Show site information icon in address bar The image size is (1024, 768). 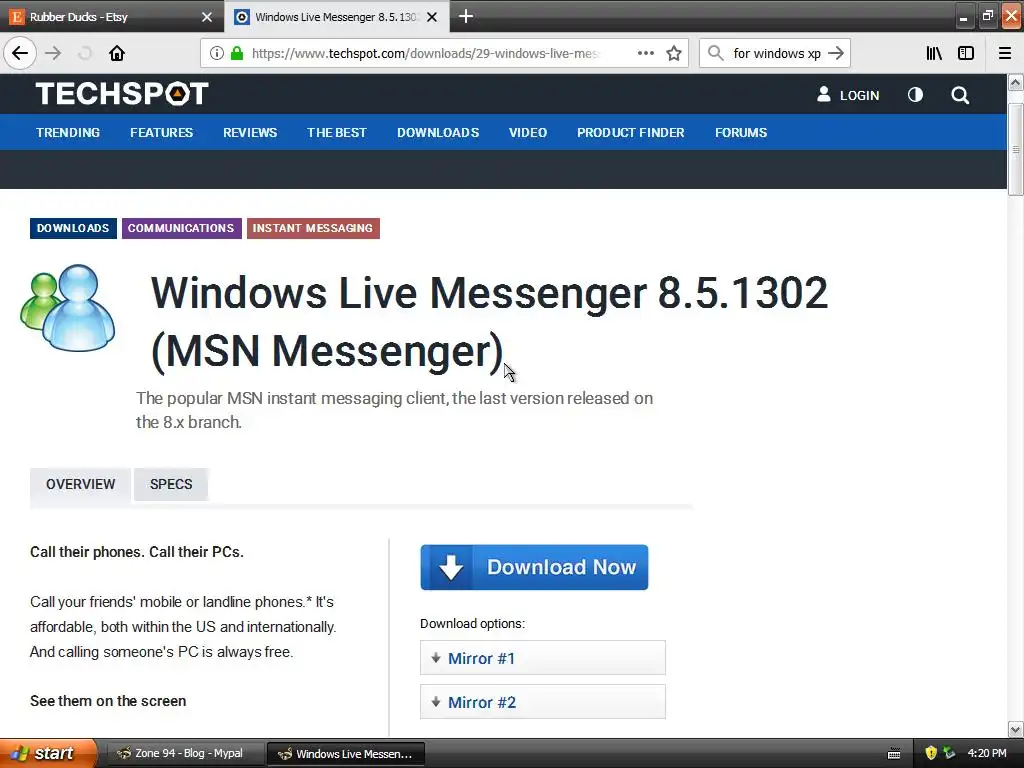coord(217,54)
